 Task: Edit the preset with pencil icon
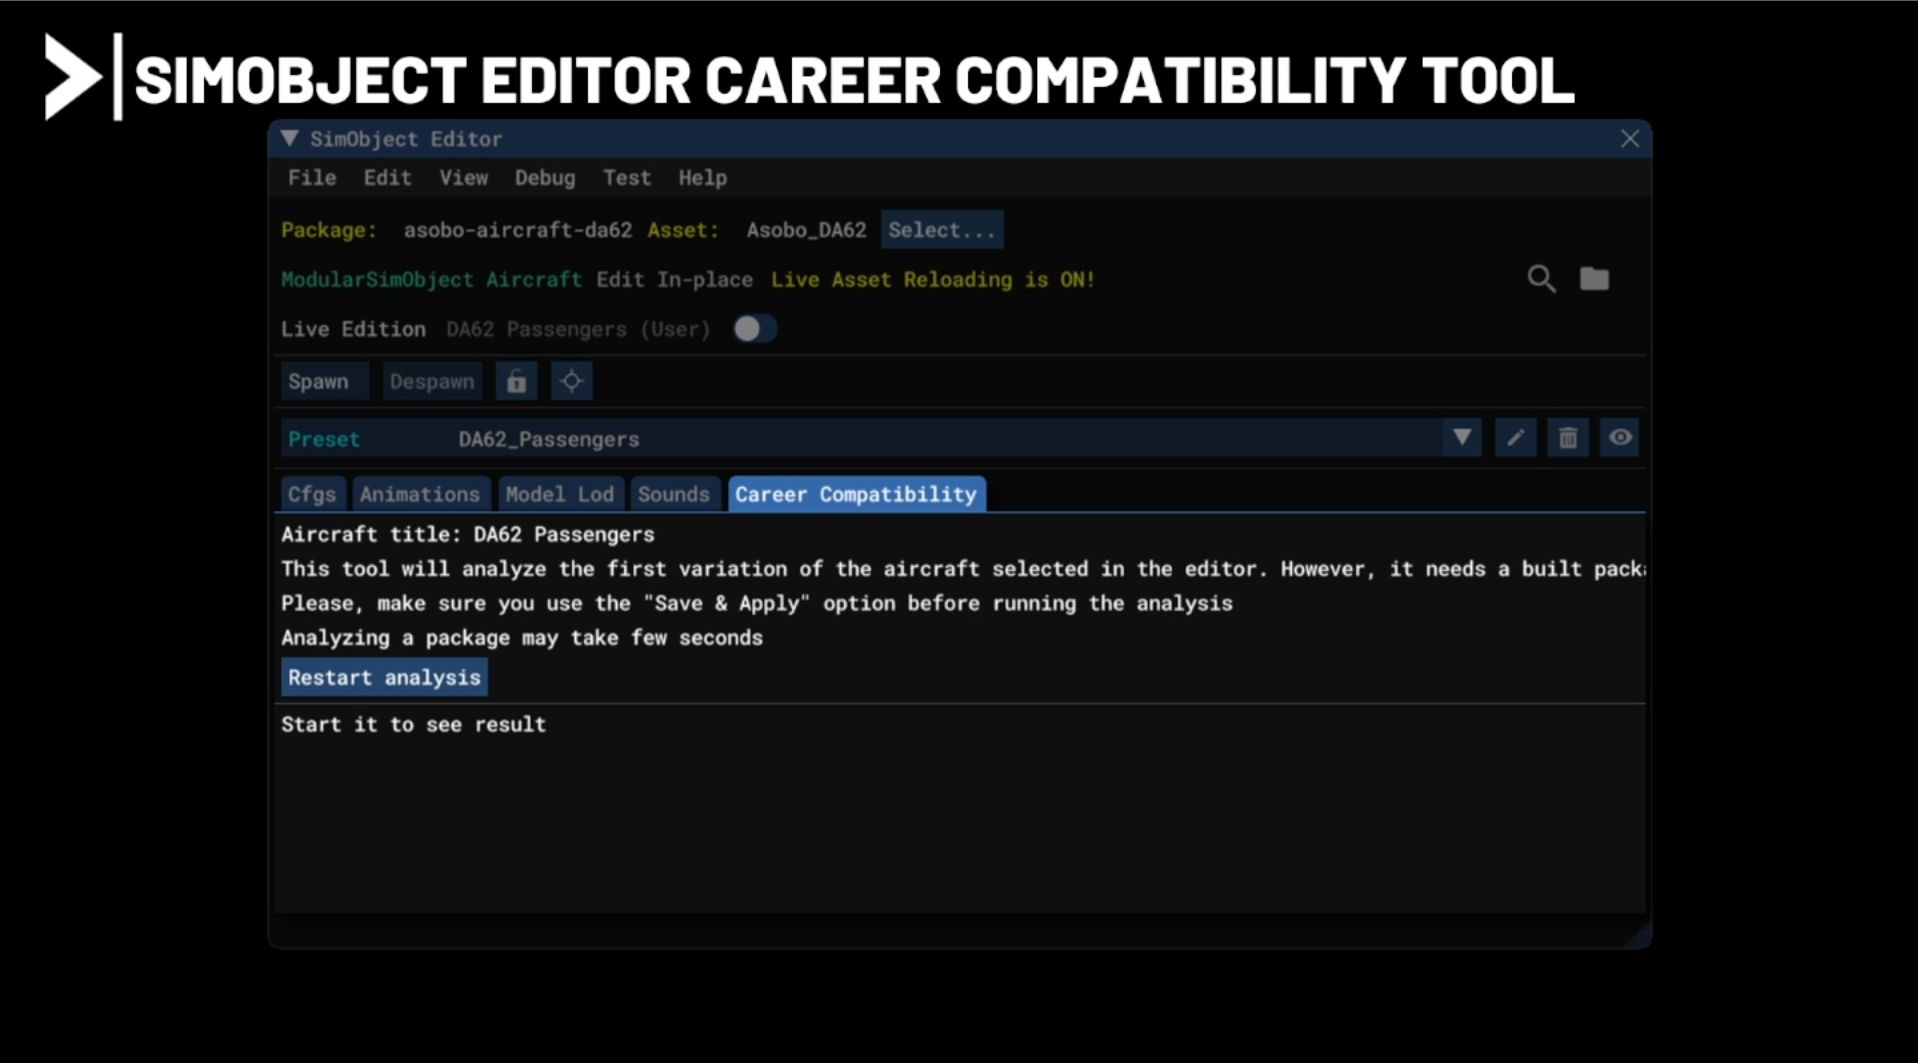point(1515,438)
